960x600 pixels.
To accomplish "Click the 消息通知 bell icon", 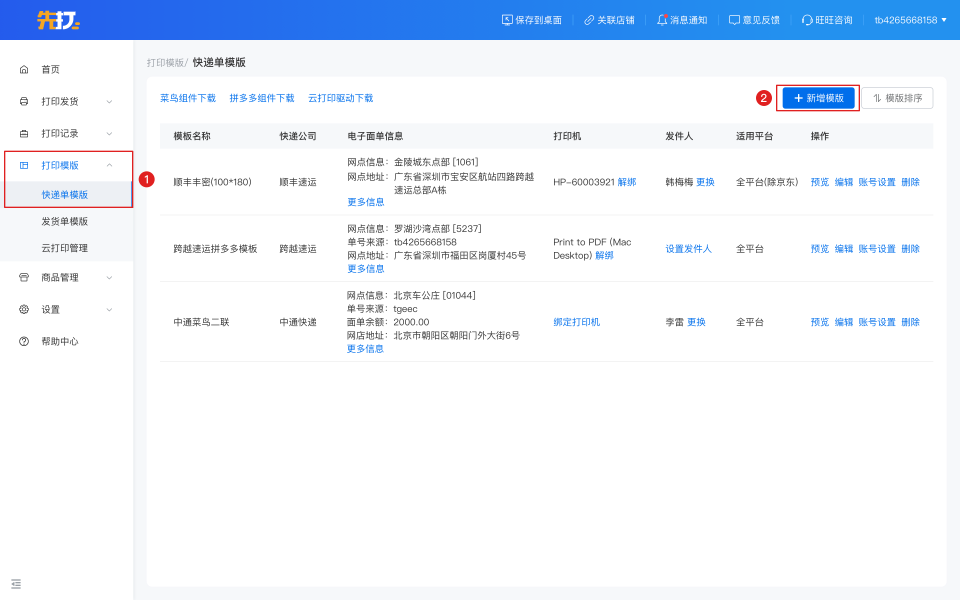I will pos(662,20).
